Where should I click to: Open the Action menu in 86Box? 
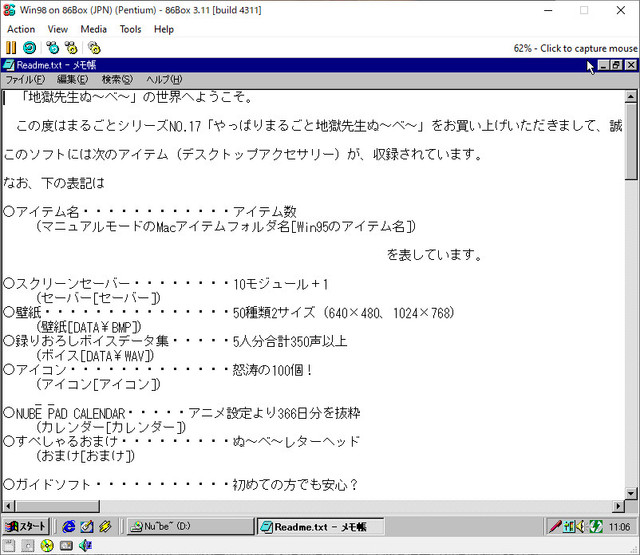pyautogui.click(x=21, y=29)
